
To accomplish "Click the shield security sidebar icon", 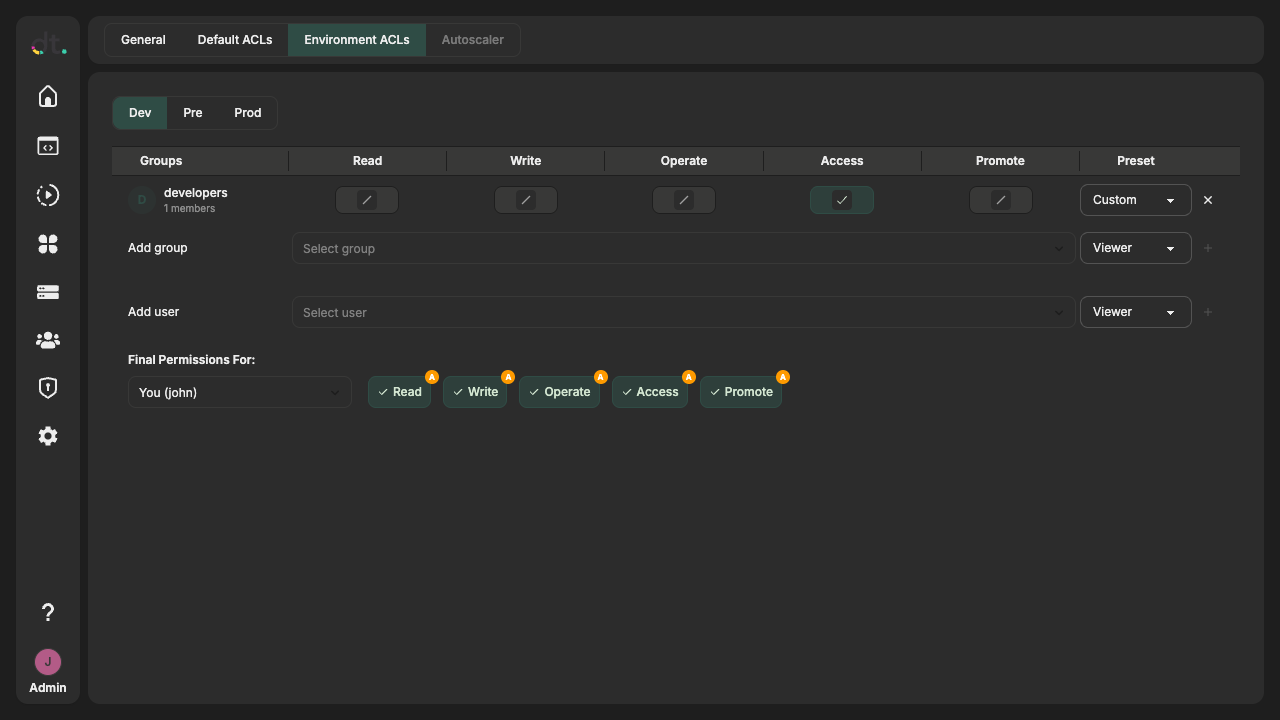I will point(48,388).
